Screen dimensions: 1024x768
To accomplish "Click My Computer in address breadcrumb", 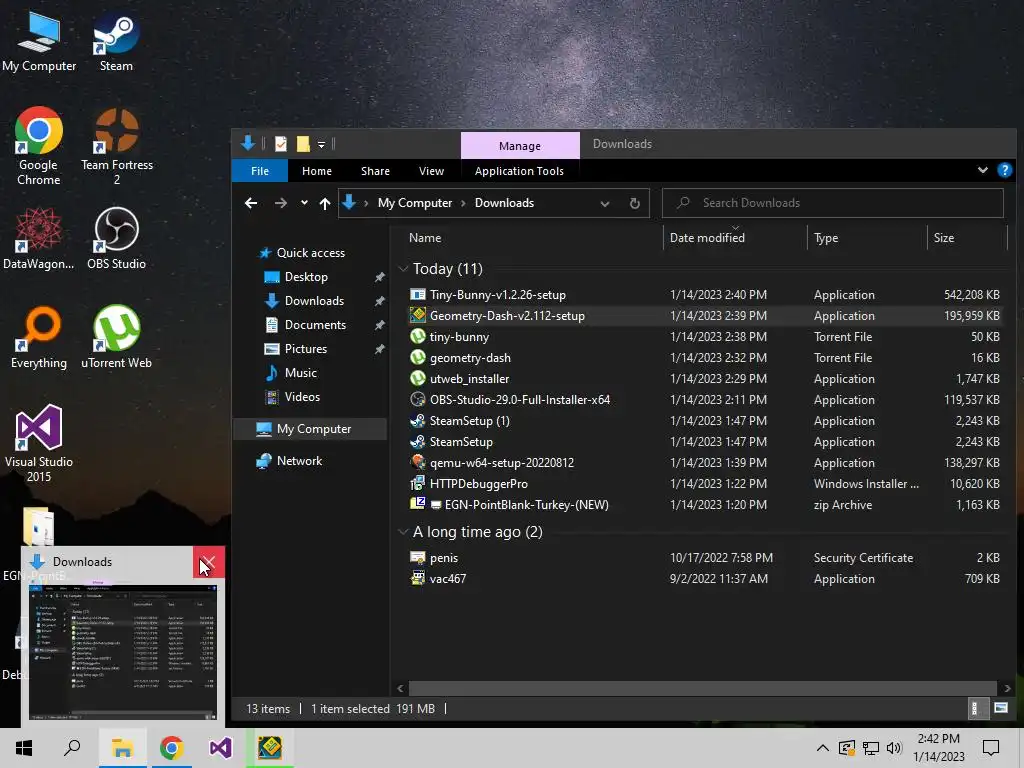I will click(415, 203).
